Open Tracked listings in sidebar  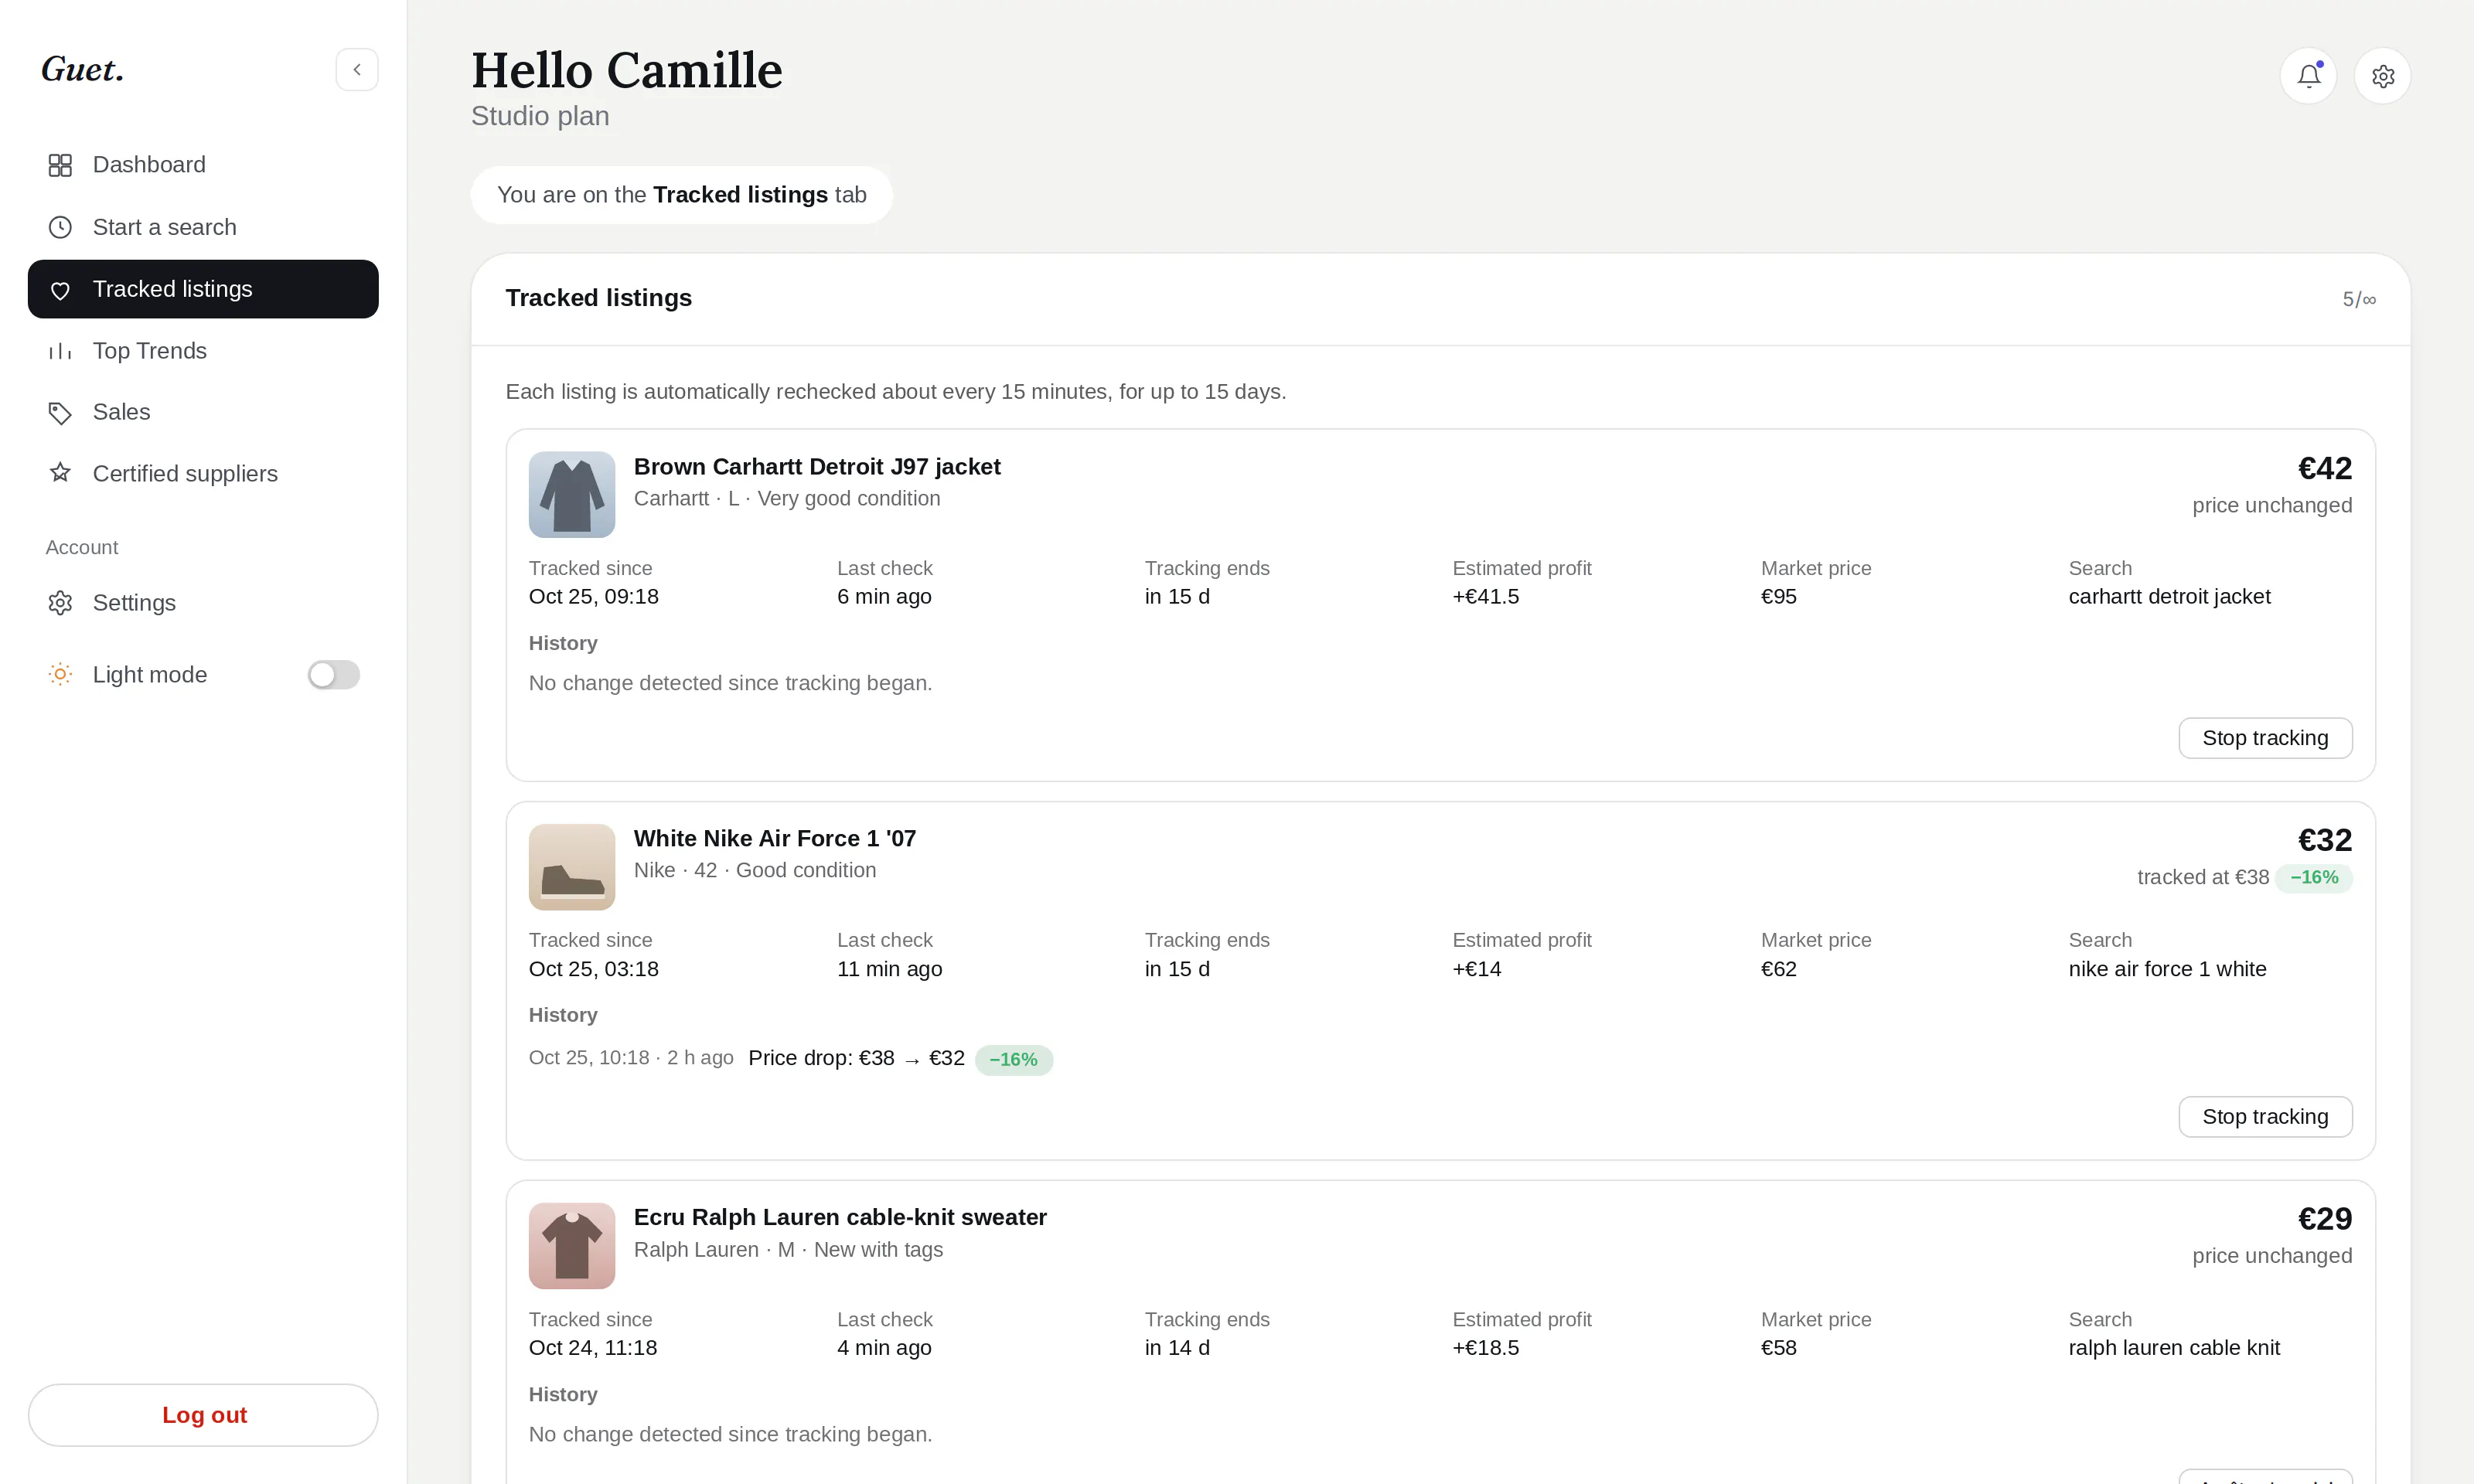203,289
